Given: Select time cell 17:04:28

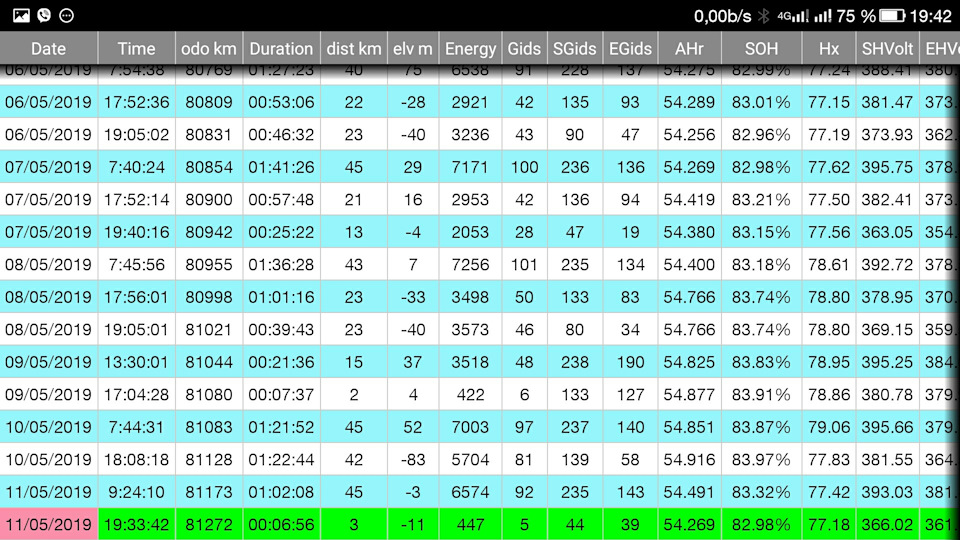Looking at the screenshot, I should [x=137, y=395].
